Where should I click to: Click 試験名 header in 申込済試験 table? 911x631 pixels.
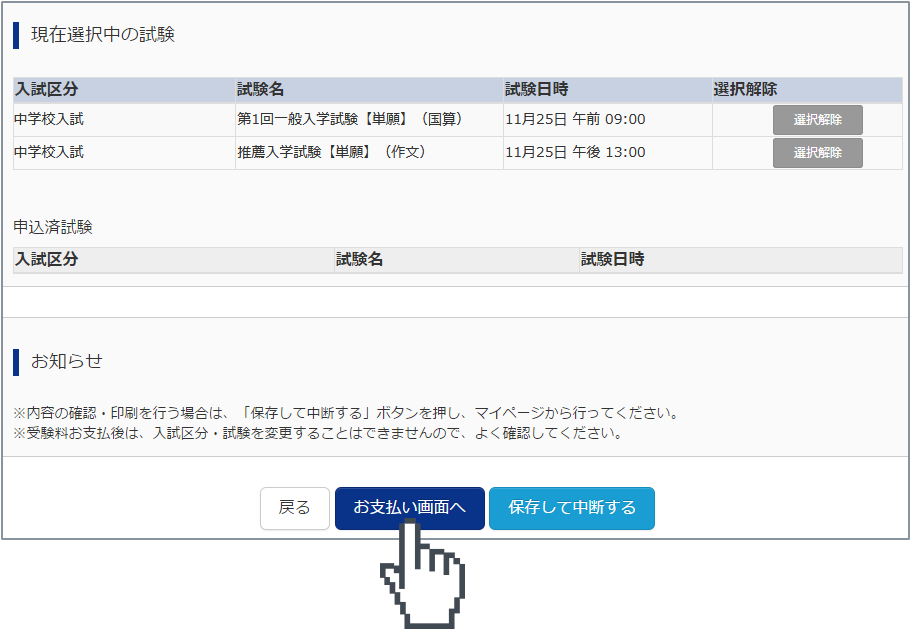[x=360, y=259]
